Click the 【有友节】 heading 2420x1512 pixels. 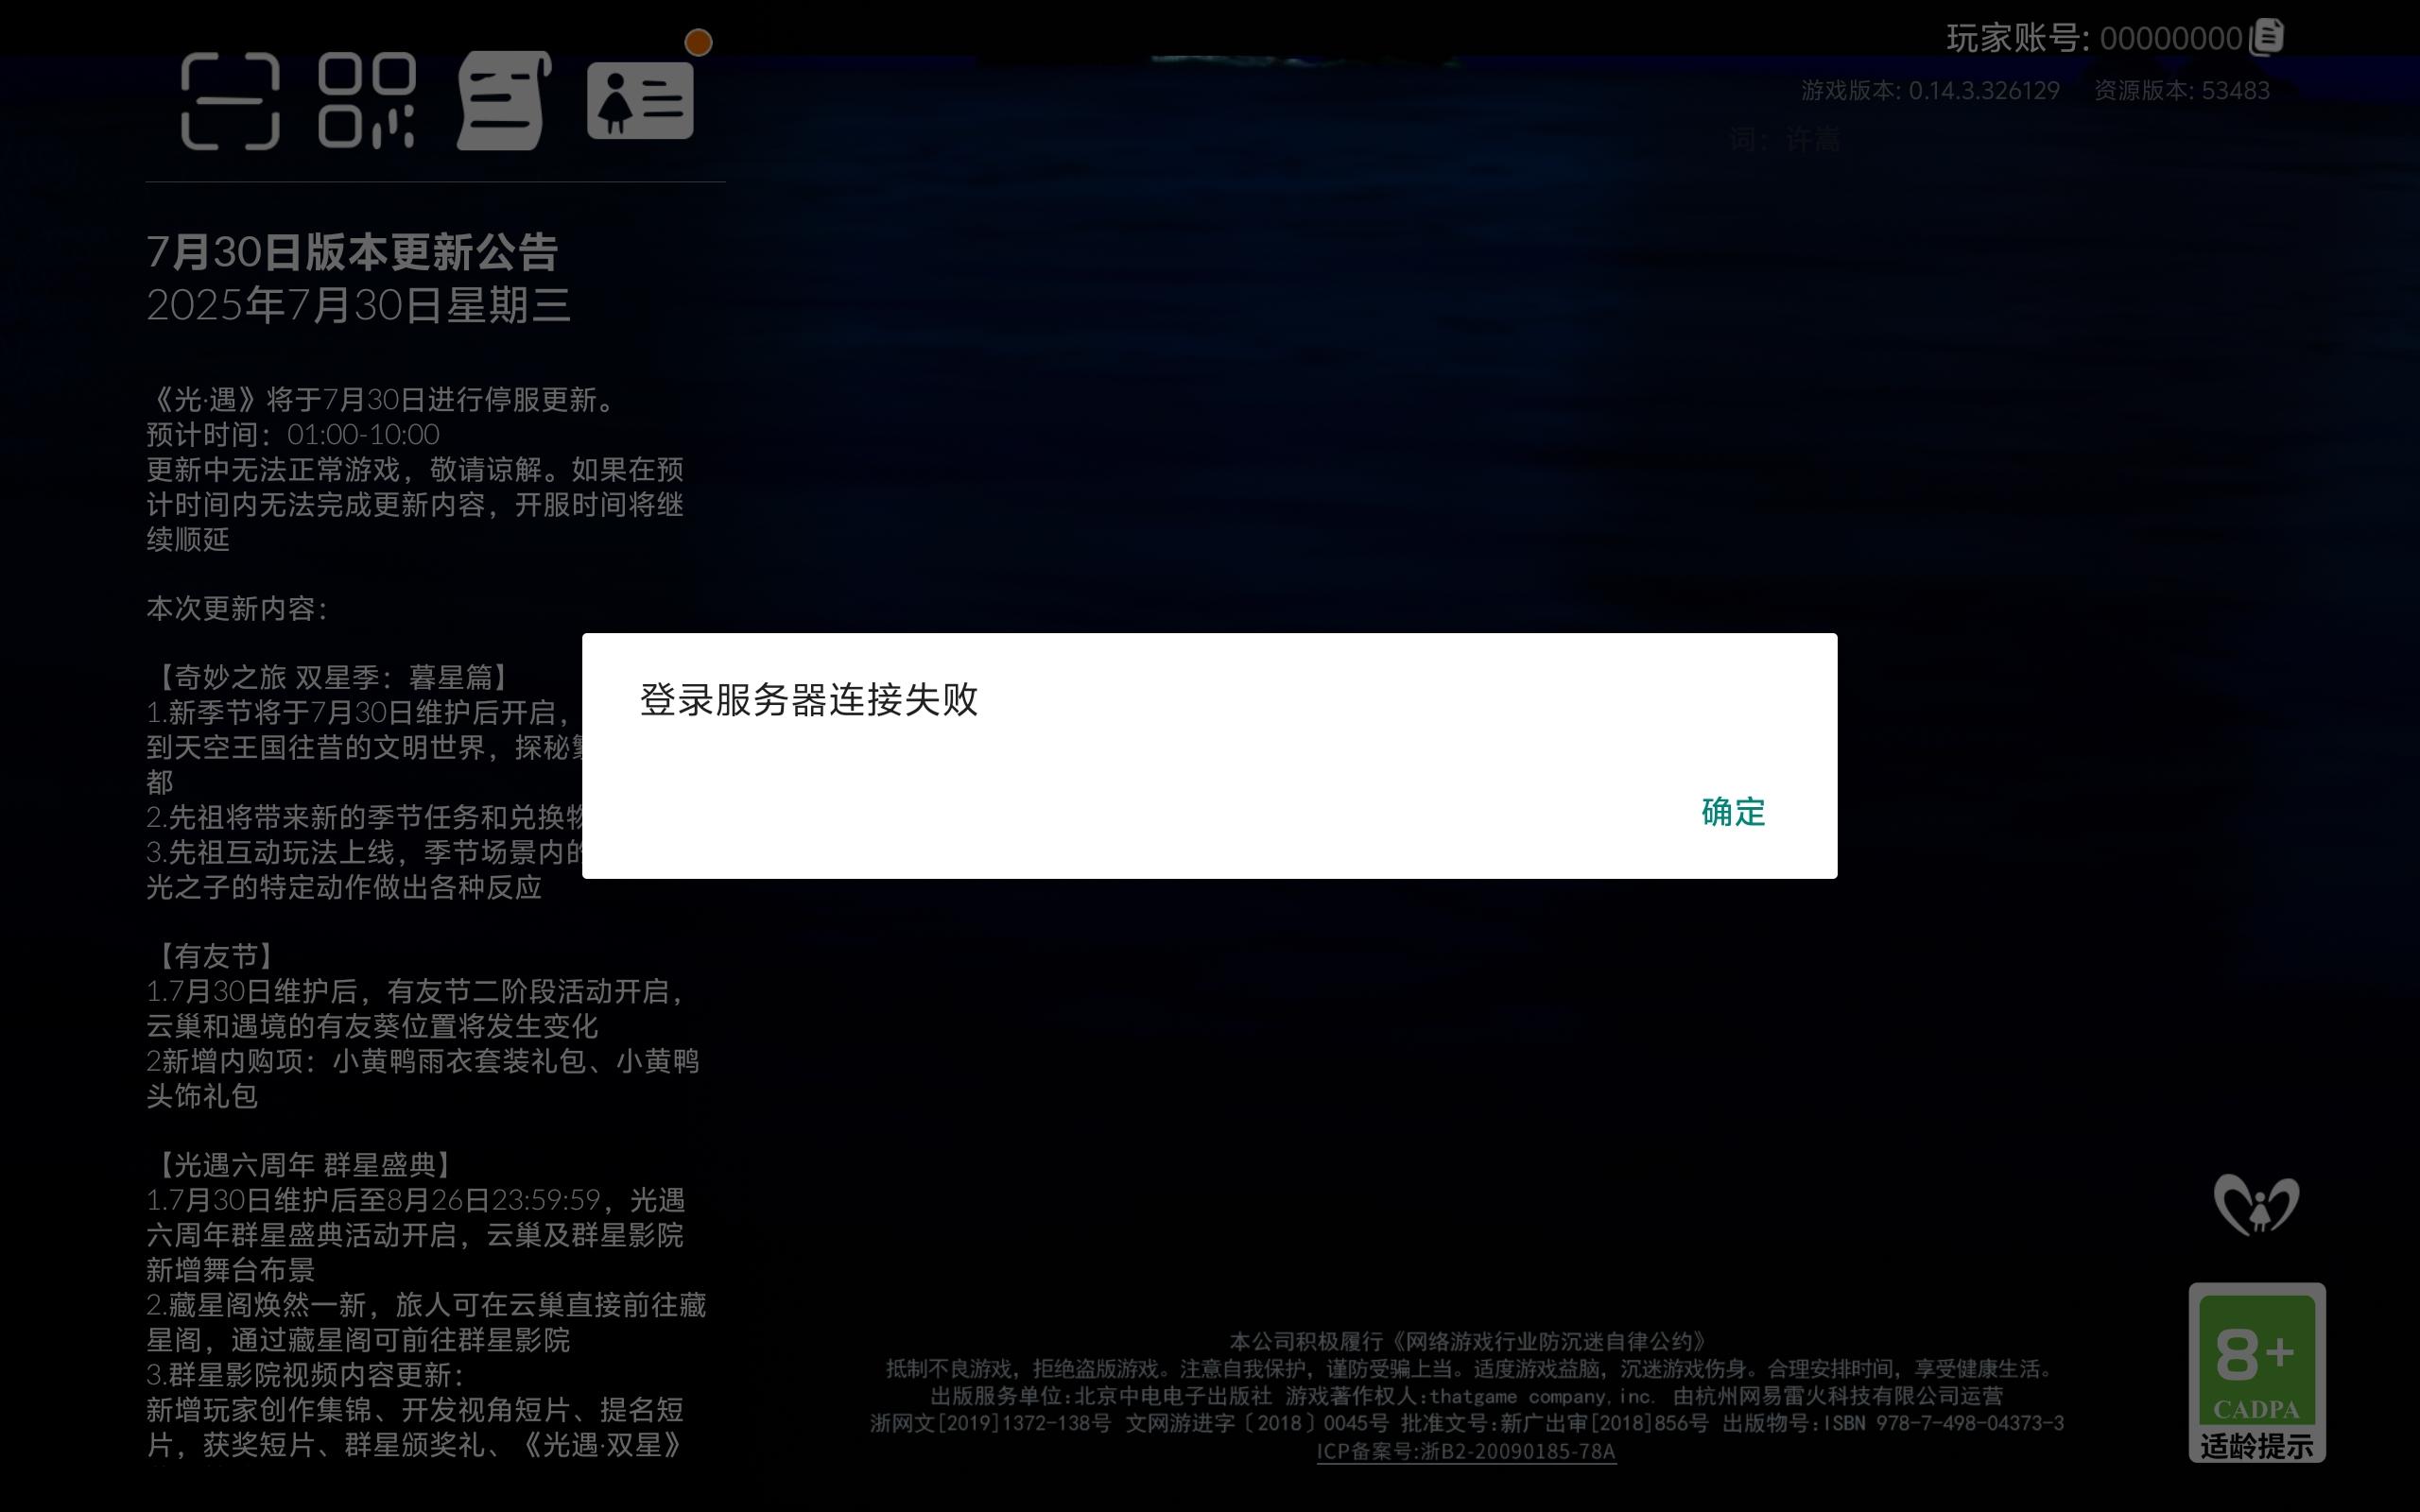pyautogui.click(x=216, y=957)
